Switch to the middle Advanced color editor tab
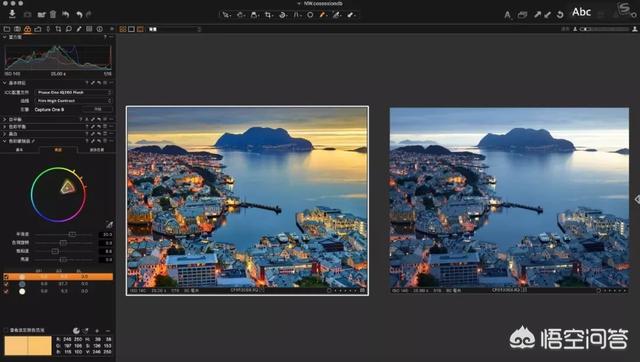This screenshot has width=640, height=362. (58, 150)
